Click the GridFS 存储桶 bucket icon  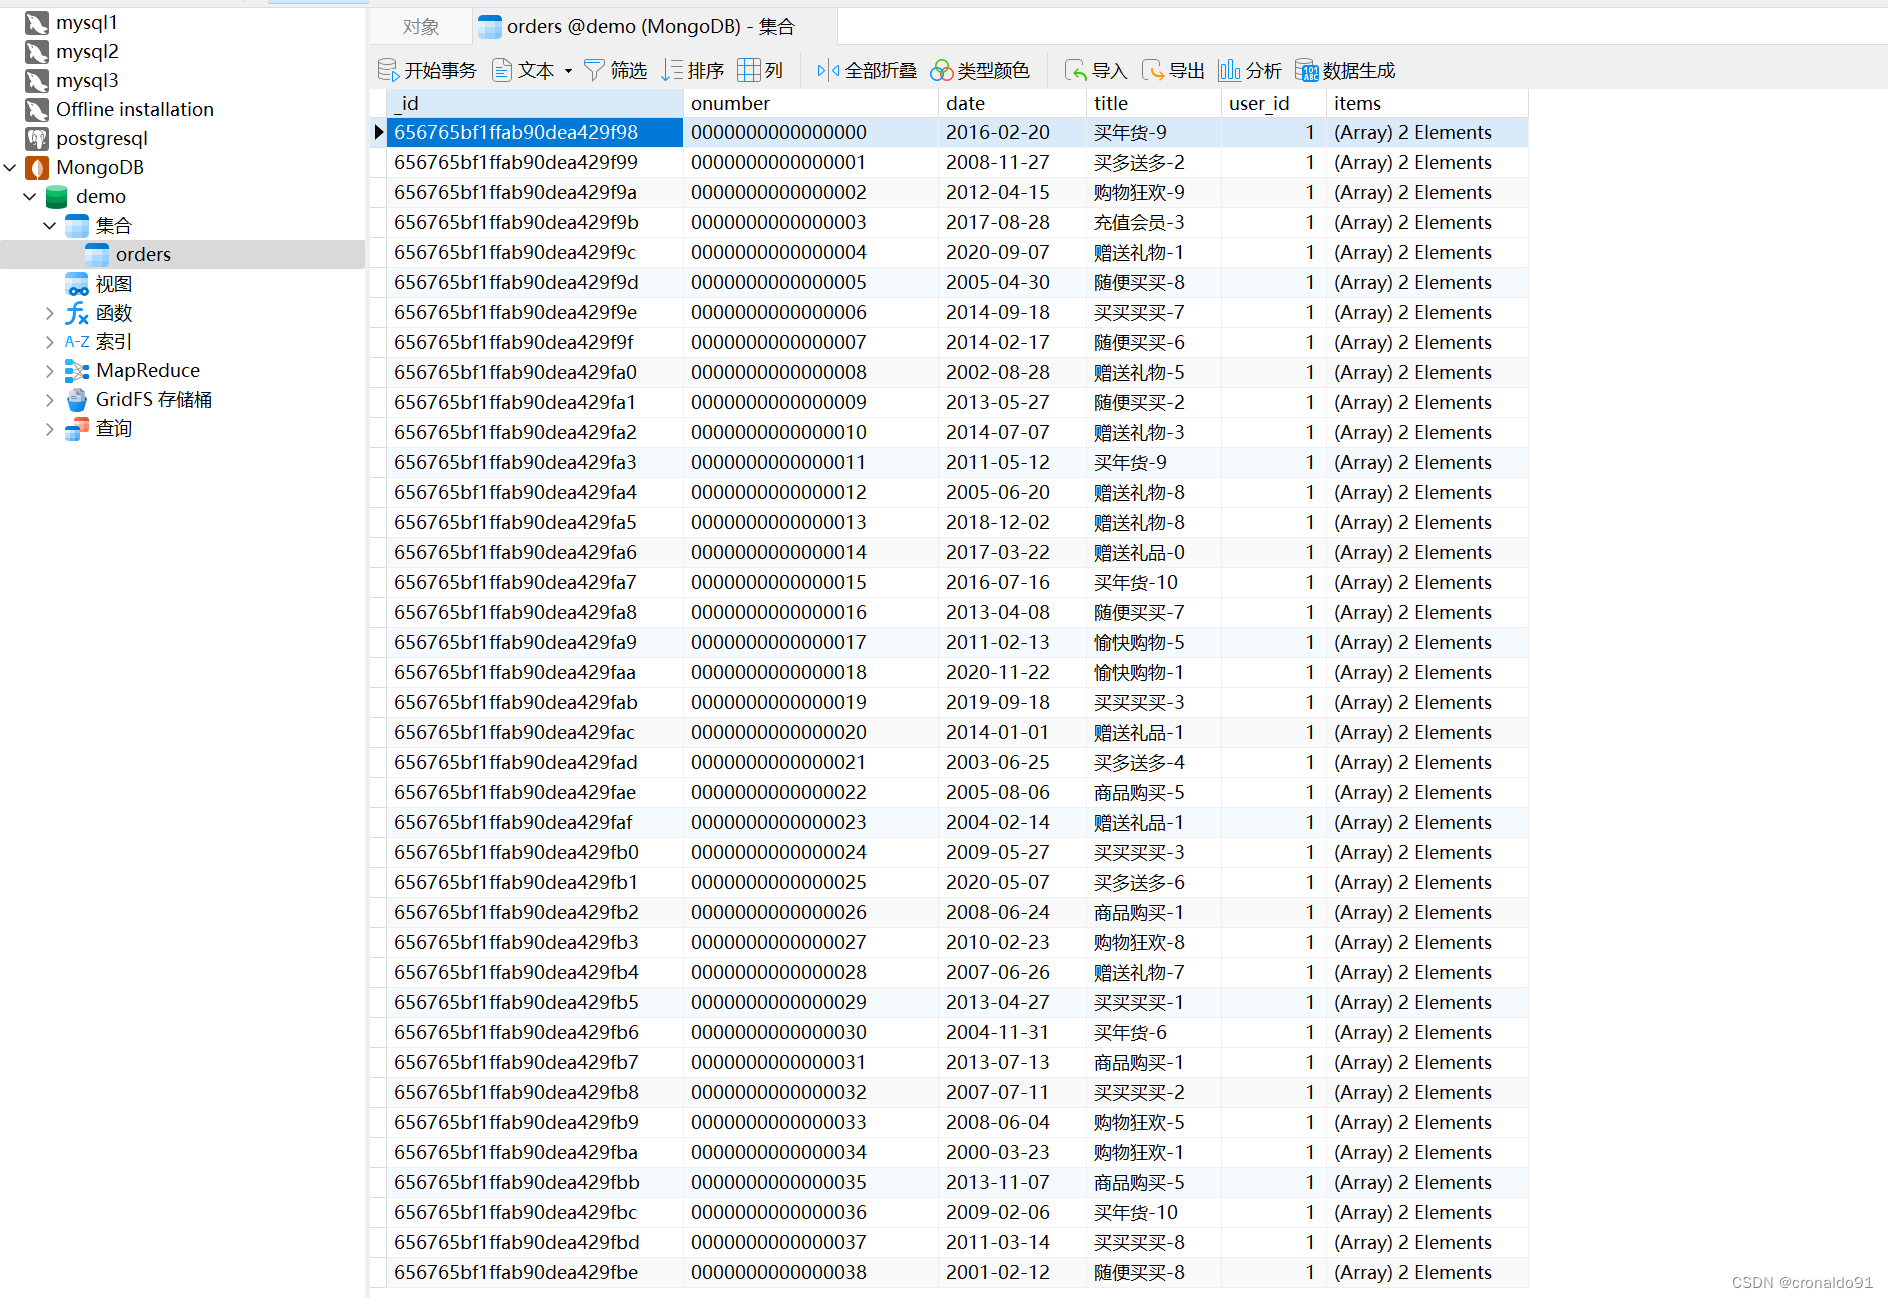tap(77, 400)
